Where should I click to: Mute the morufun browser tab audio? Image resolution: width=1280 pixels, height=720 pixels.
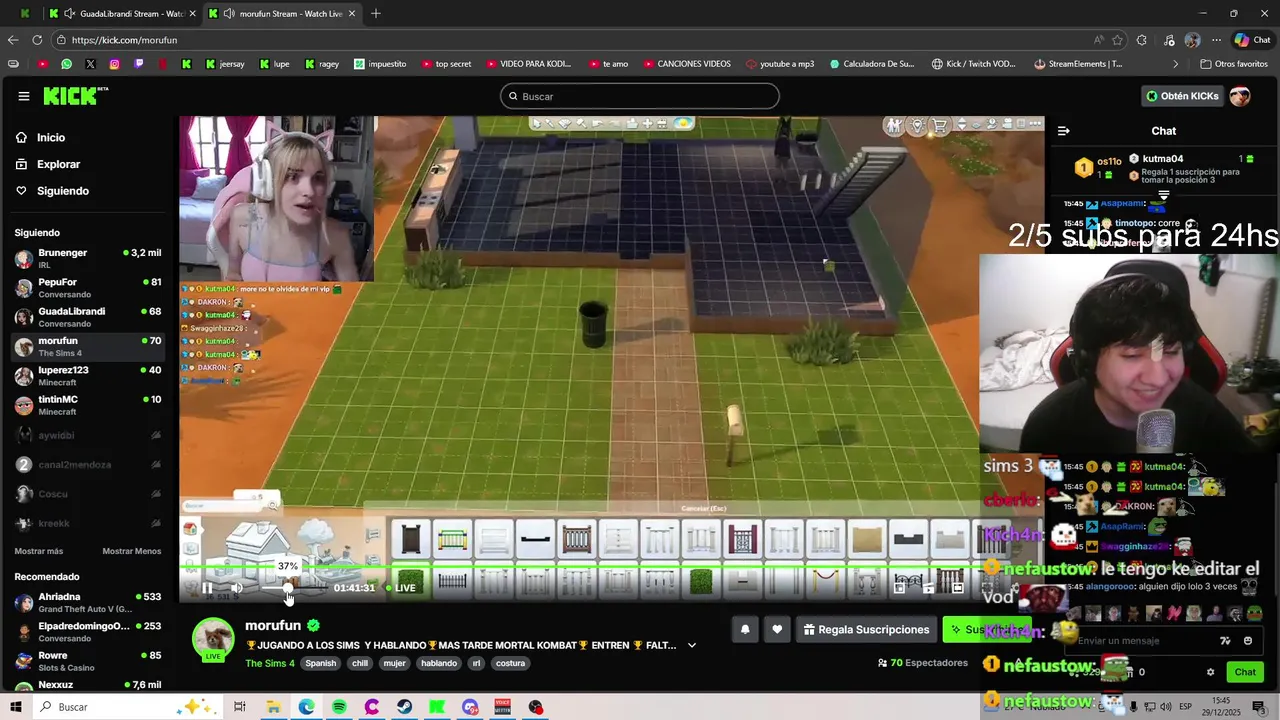pyautogui.click(x=229, y=14)
